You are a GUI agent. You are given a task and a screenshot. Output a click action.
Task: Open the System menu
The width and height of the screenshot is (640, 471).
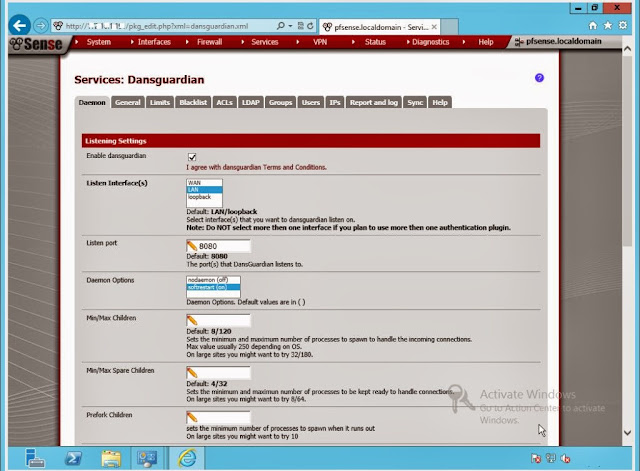point(98,42)
